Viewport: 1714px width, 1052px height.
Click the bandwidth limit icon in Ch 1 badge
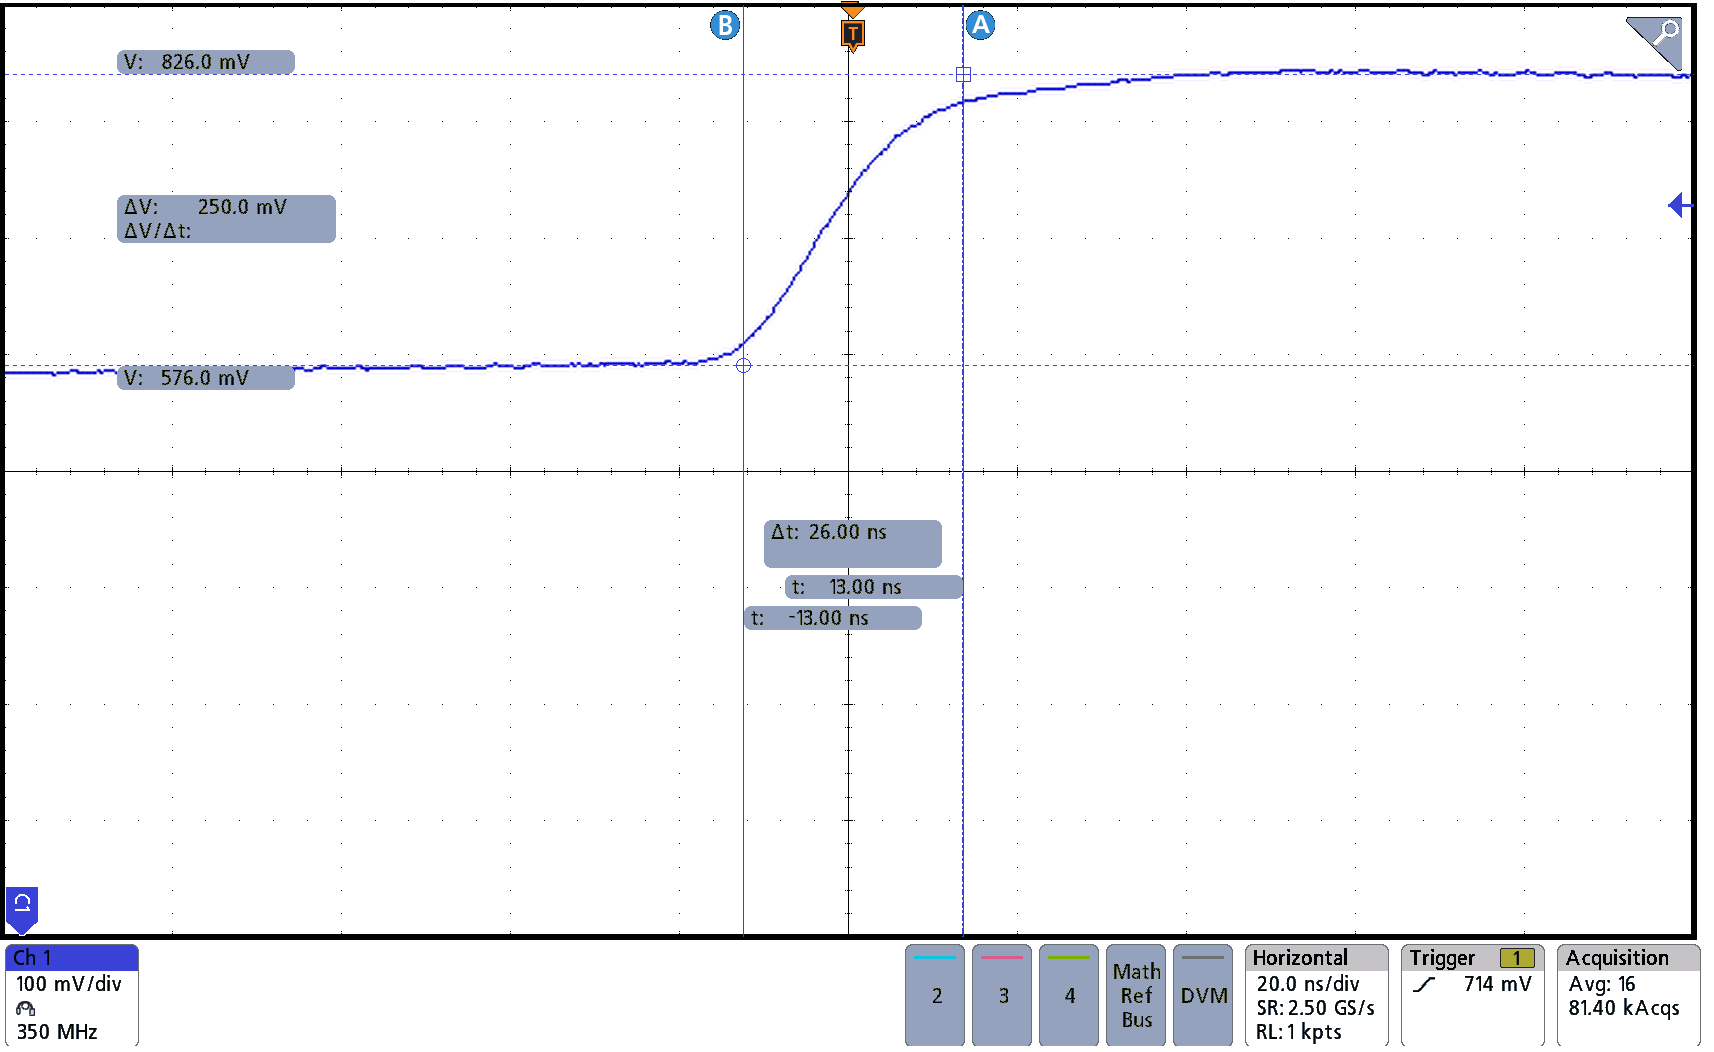[26, 1008]
